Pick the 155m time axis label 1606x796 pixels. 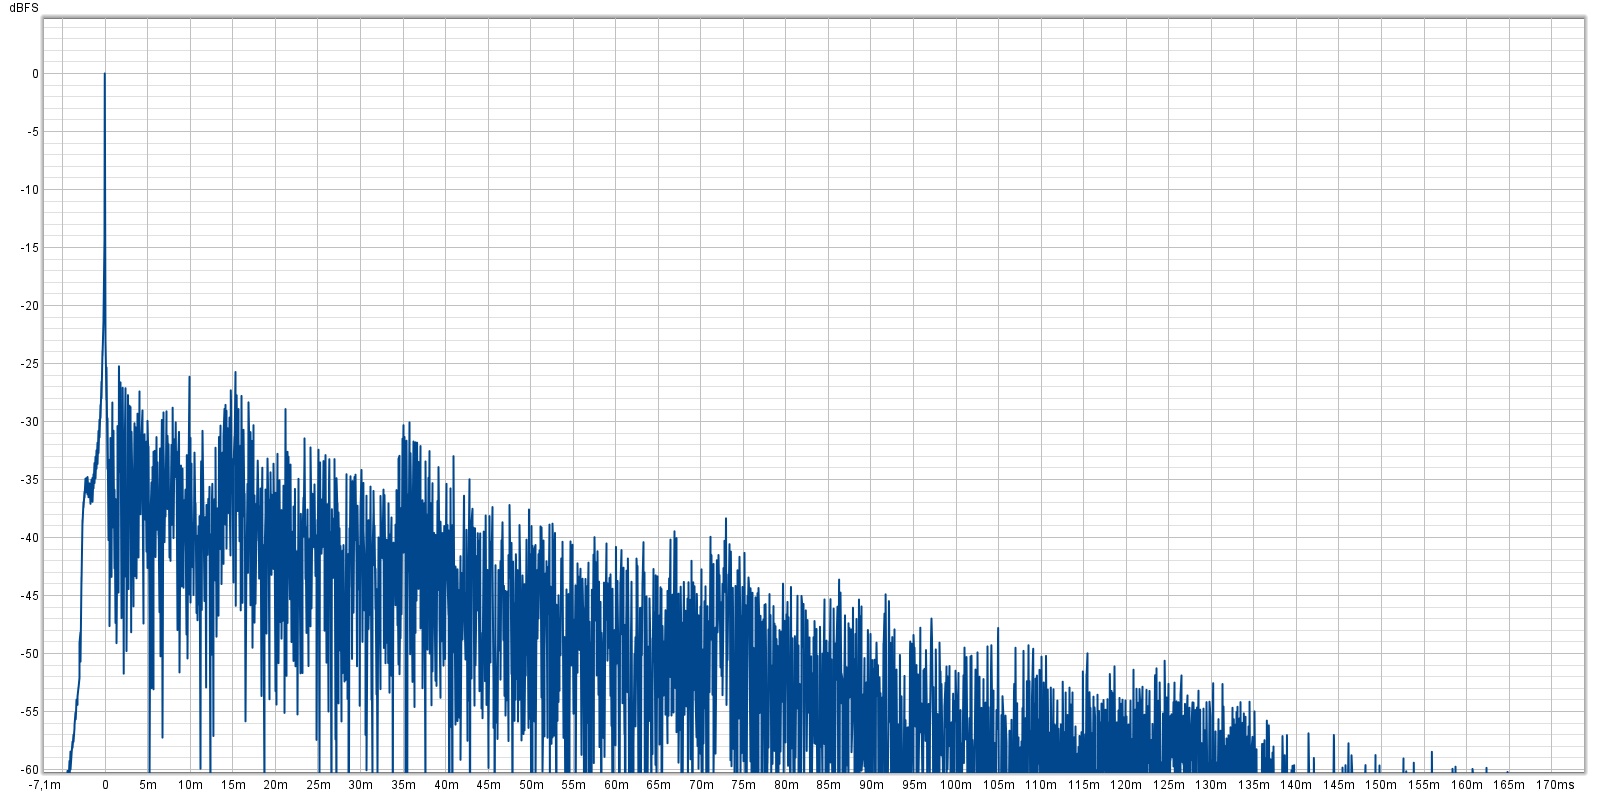(1425, 785)
